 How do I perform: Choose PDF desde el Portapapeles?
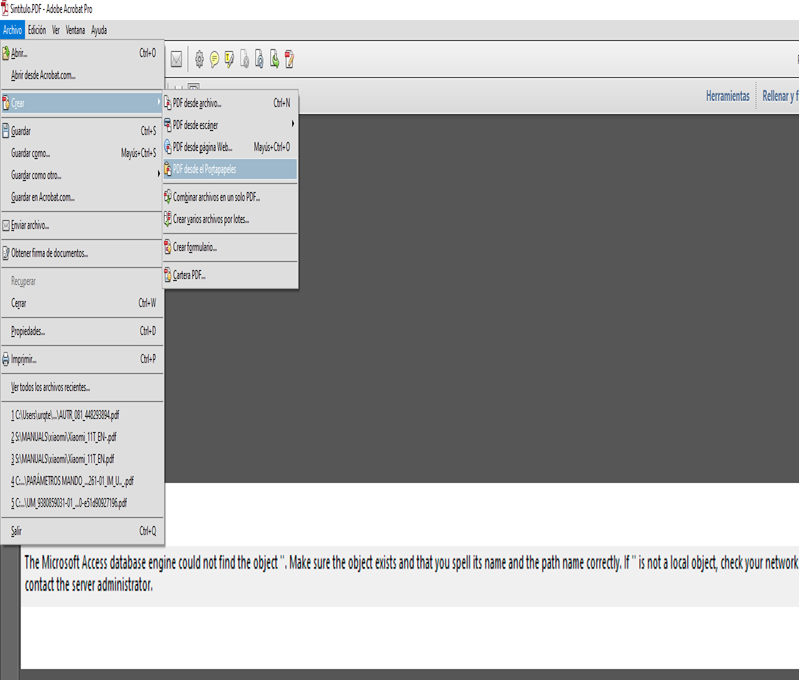[204, 169]
